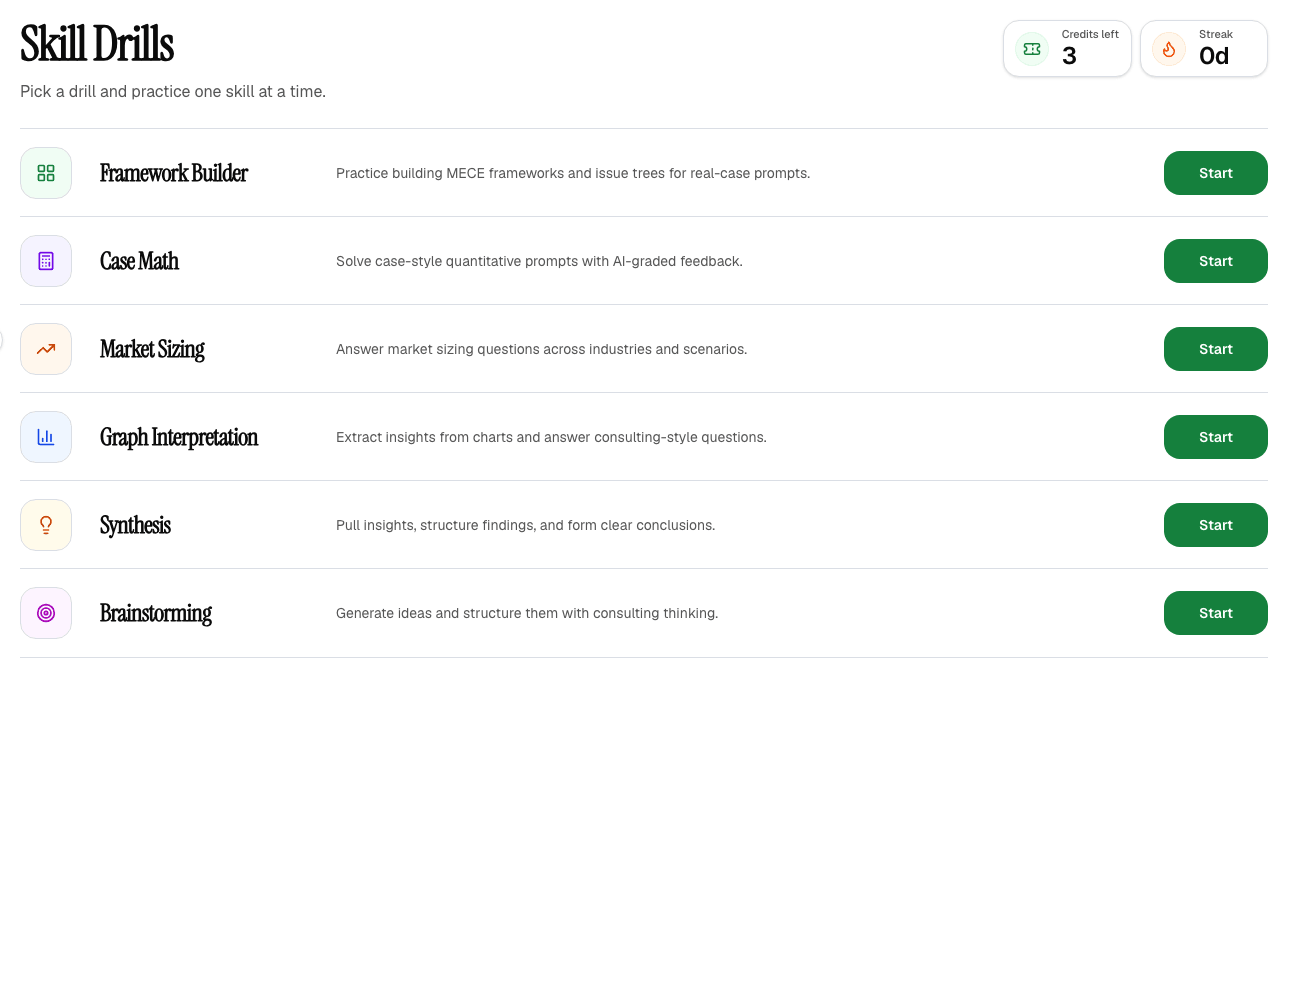Click the Skill Drills page heading
Image resolution: width=1300 pixels, height=1000 pixels.
click(97, 44)
